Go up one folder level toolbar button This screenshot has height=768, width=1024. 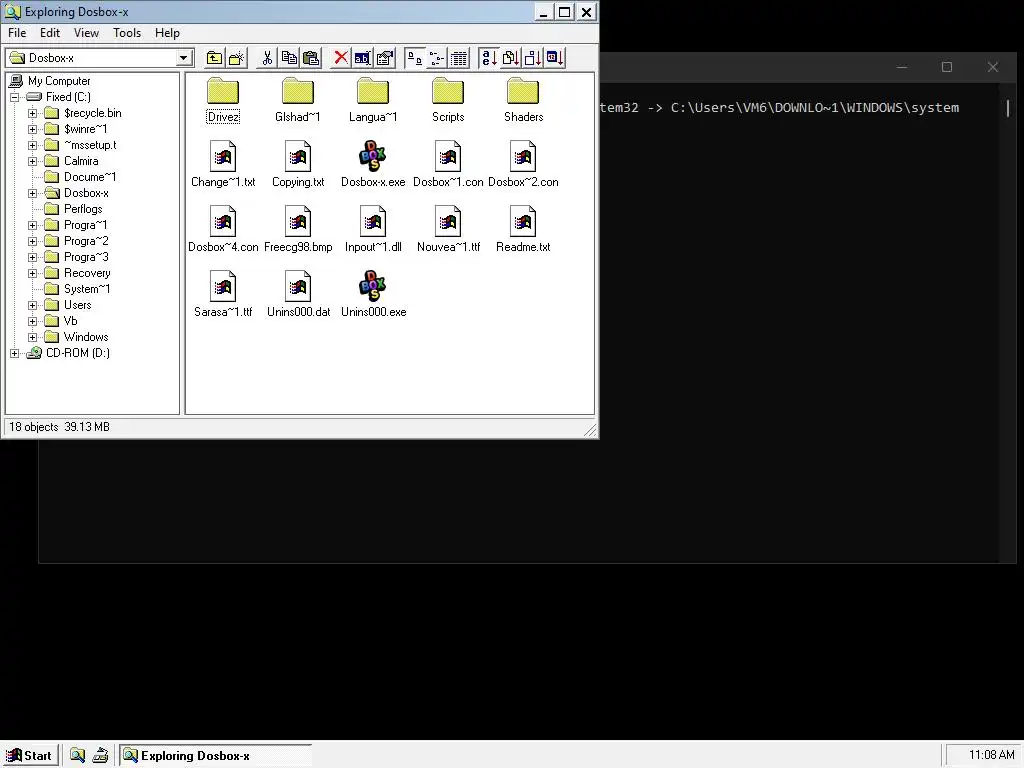[214, 58]
